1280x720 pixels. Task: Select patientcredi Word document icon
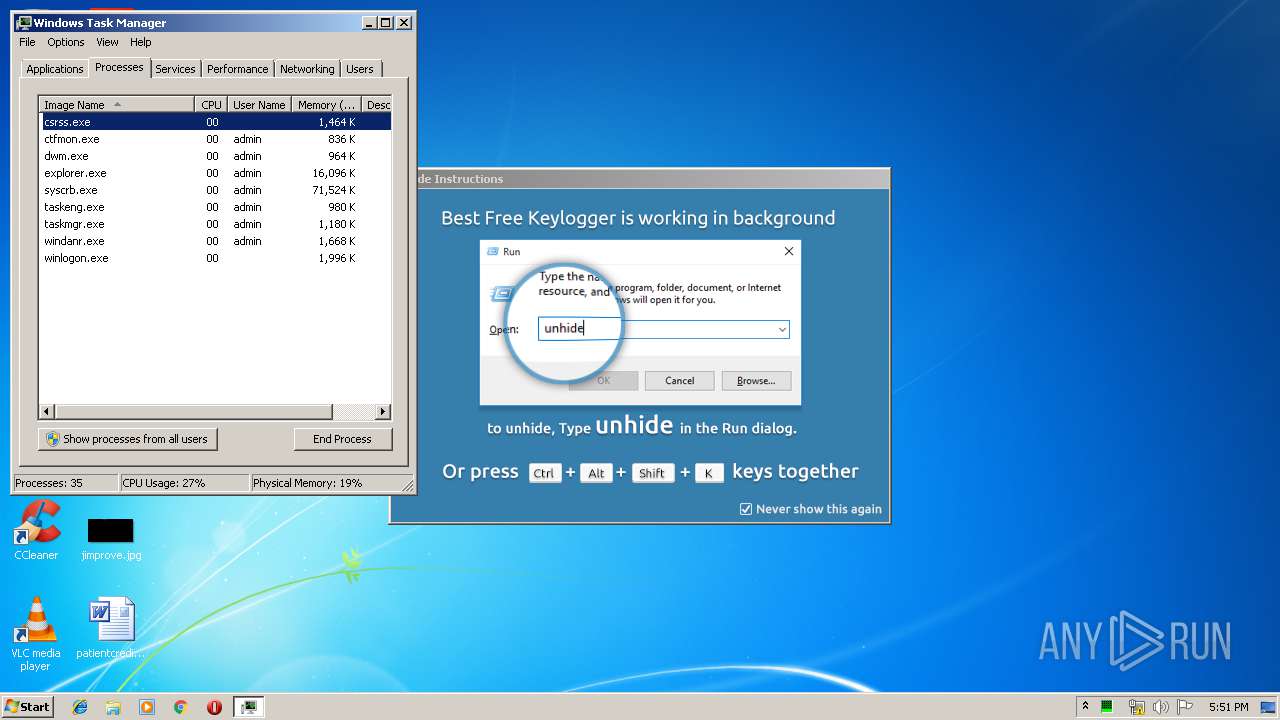tap(111, 628)
